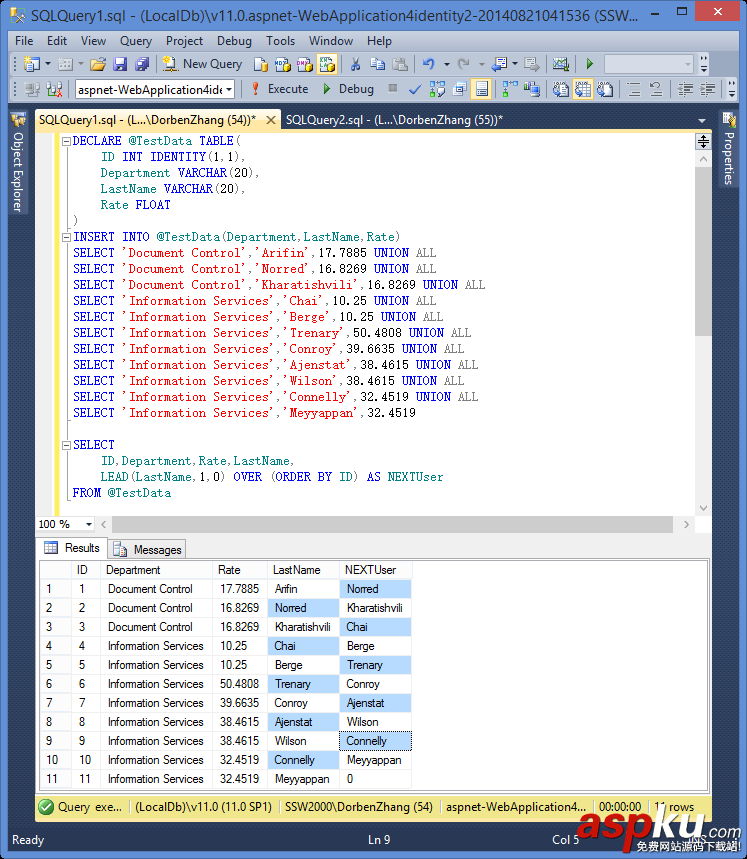Click the Save All icon

(x=142, y=64)
